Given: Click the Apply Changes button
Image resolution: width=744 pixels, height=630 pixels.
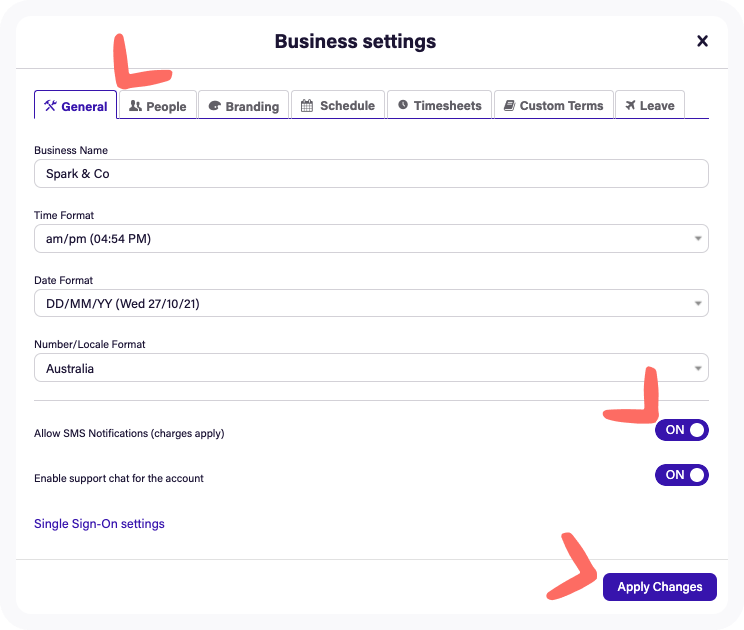Looking at the screenshot, I should click(x=660, y=587).
